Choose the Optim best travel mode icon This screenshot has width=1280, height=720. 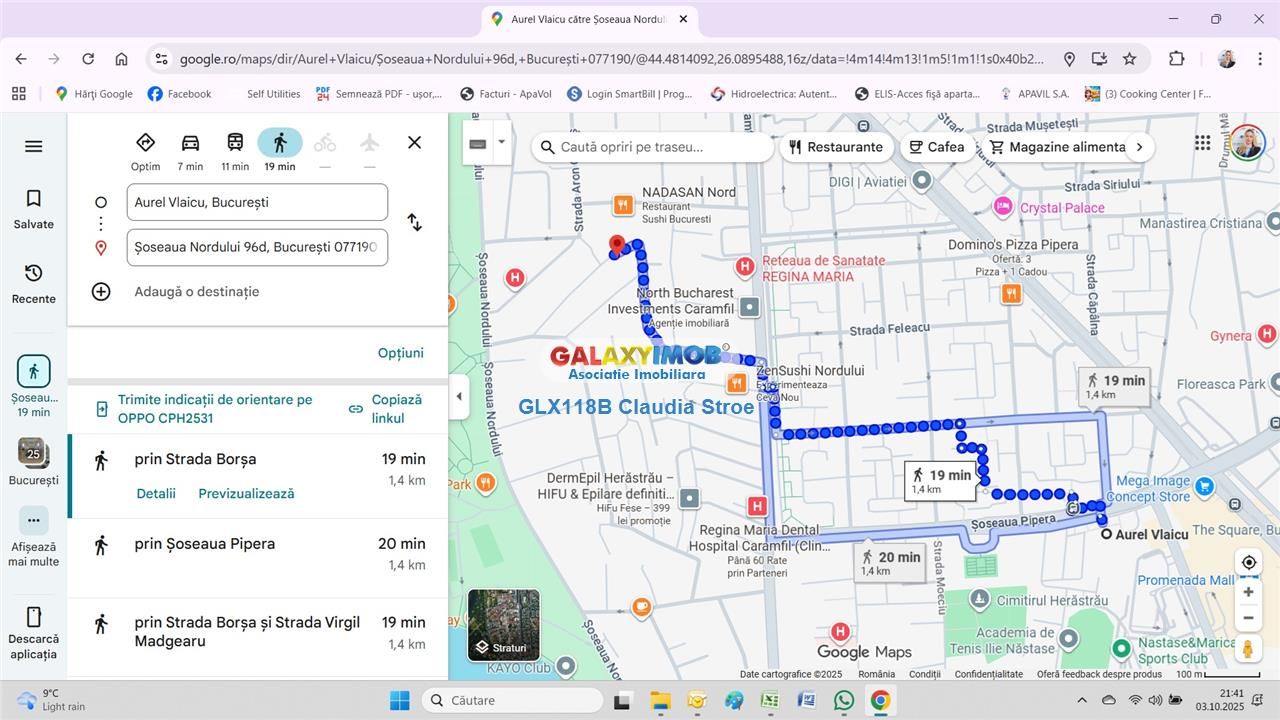point(145,143)
